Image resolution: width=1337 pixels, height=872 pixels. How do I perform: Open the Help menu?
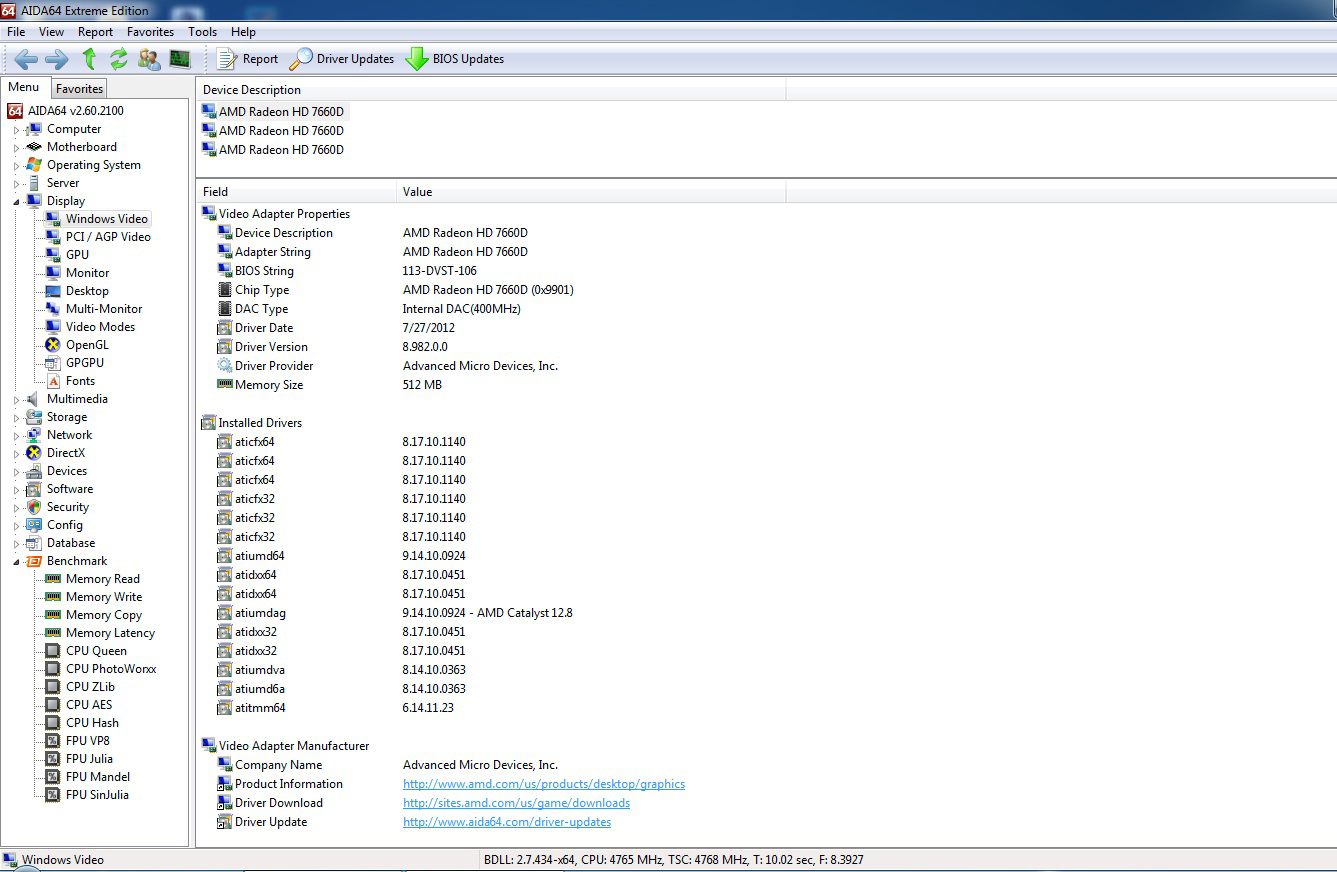pos(243,32)
